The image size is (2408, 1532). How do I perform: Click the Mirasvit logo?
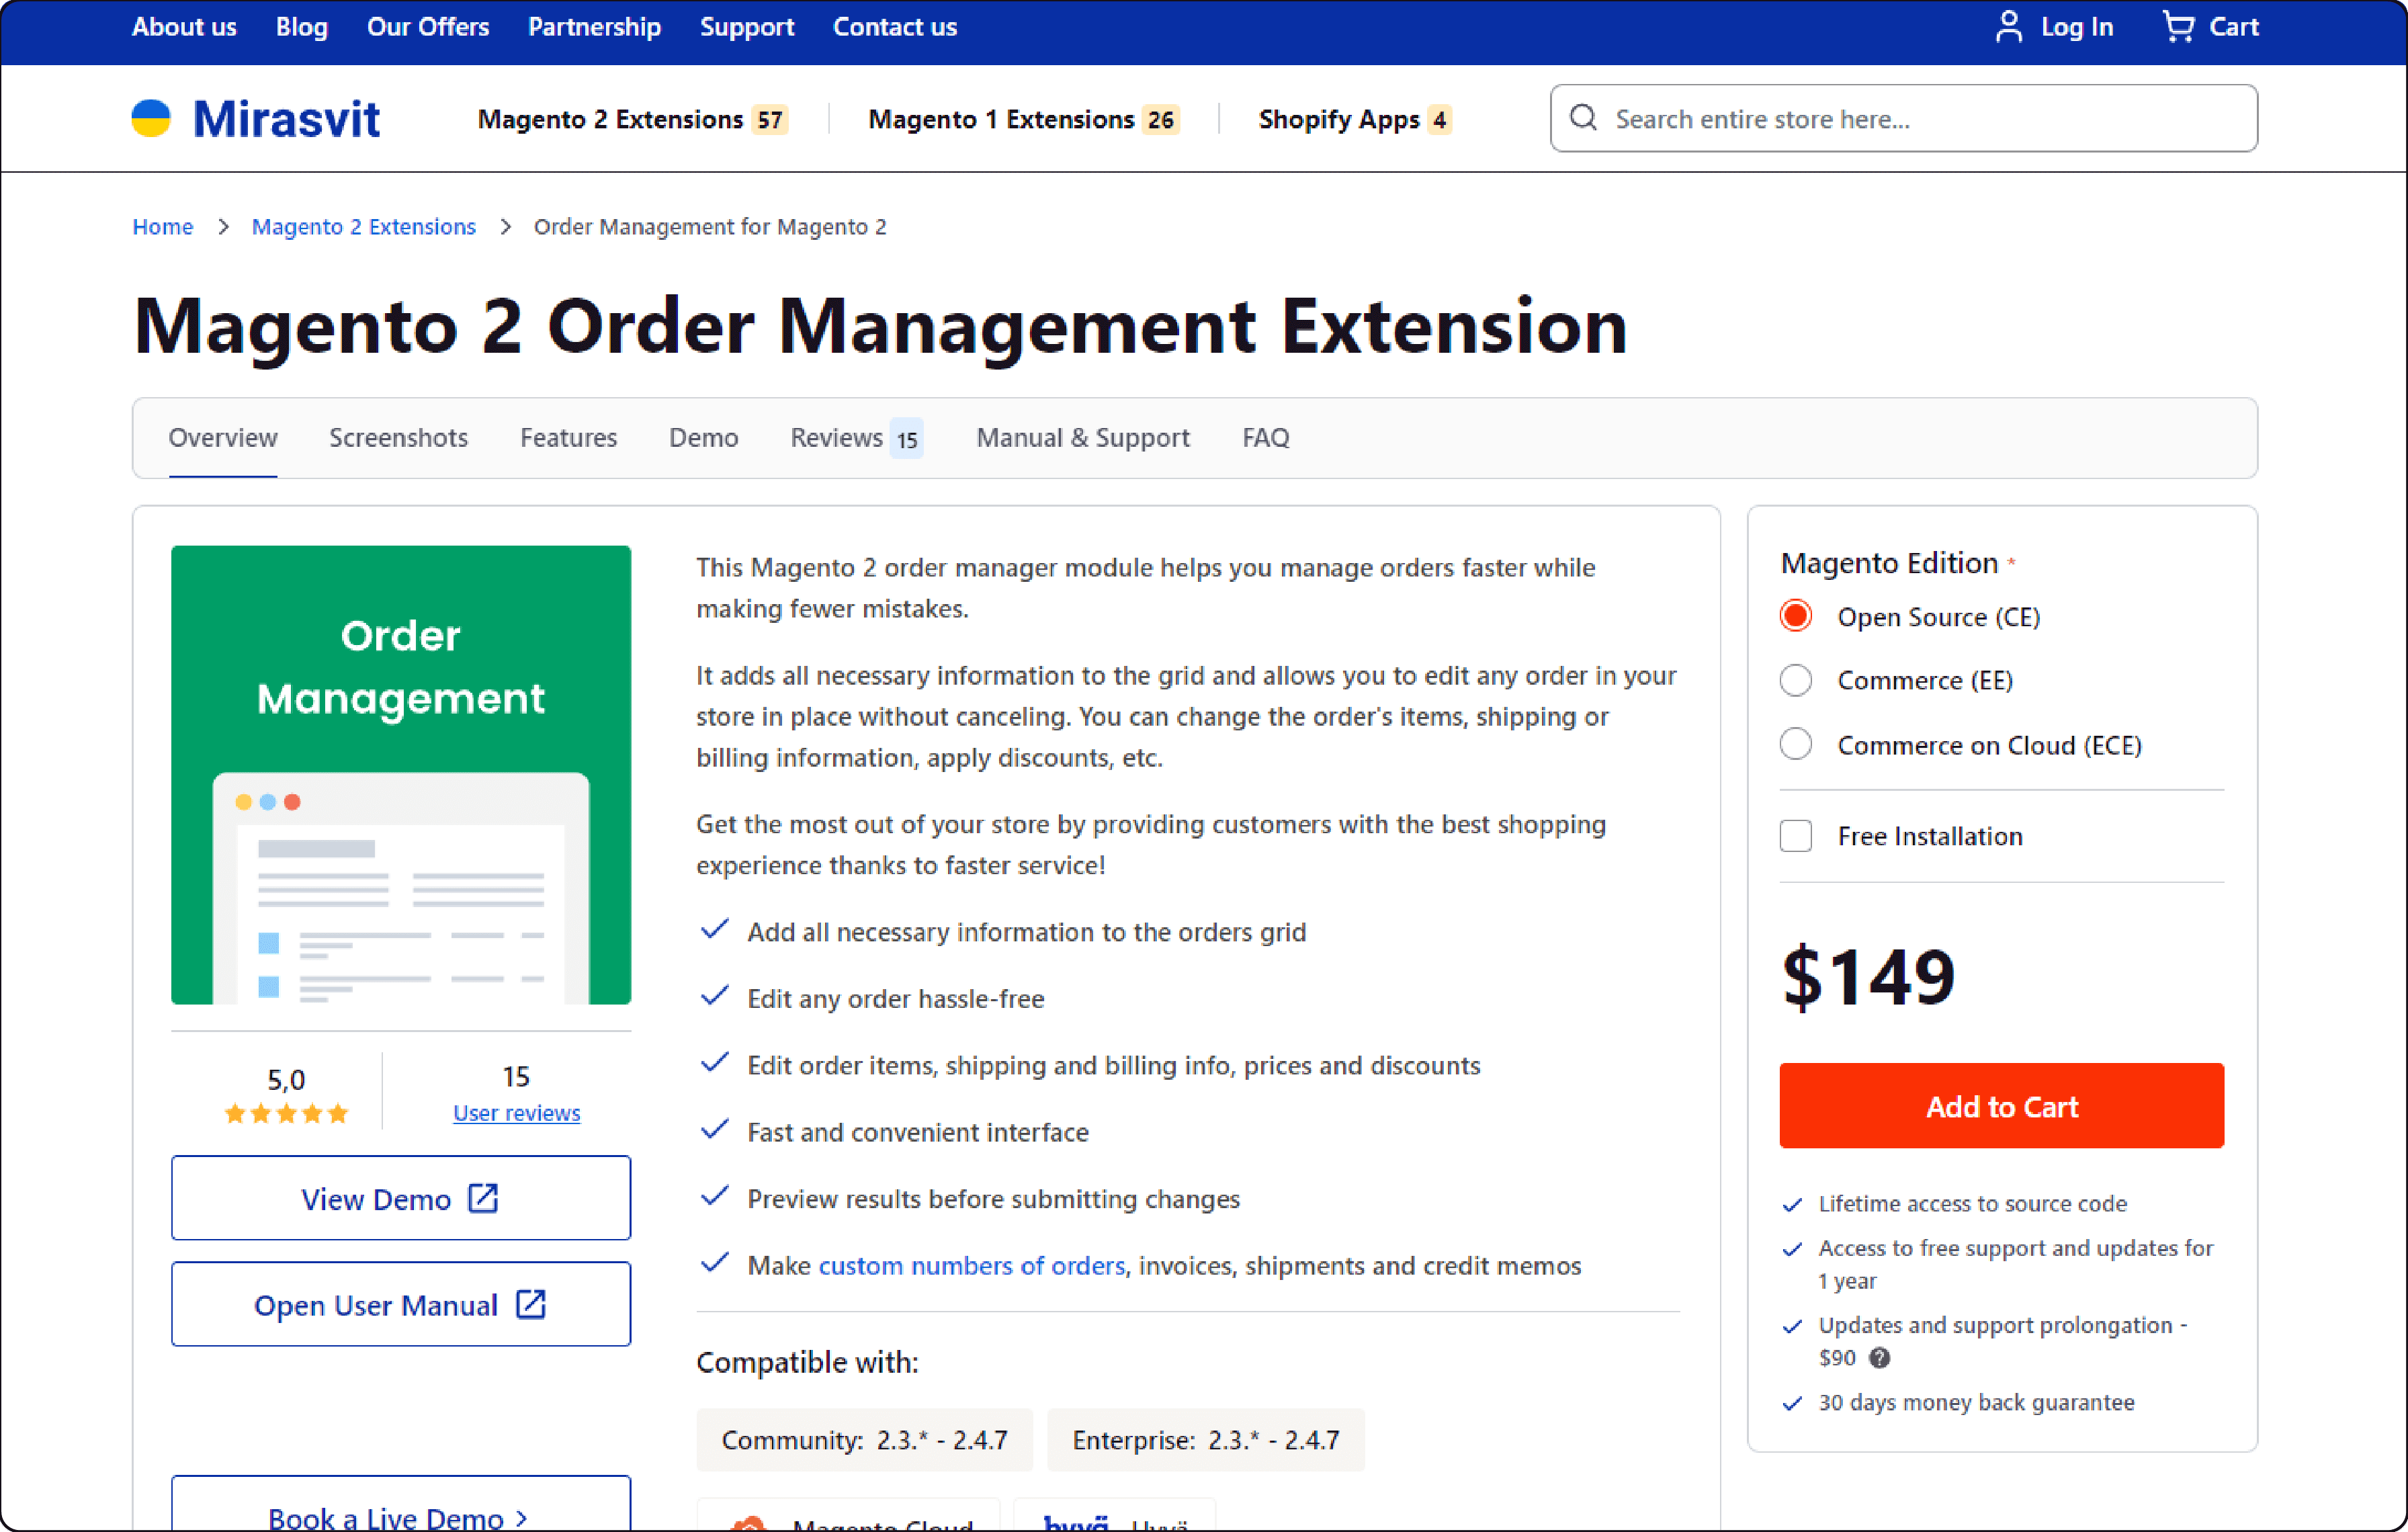(256, 118)
